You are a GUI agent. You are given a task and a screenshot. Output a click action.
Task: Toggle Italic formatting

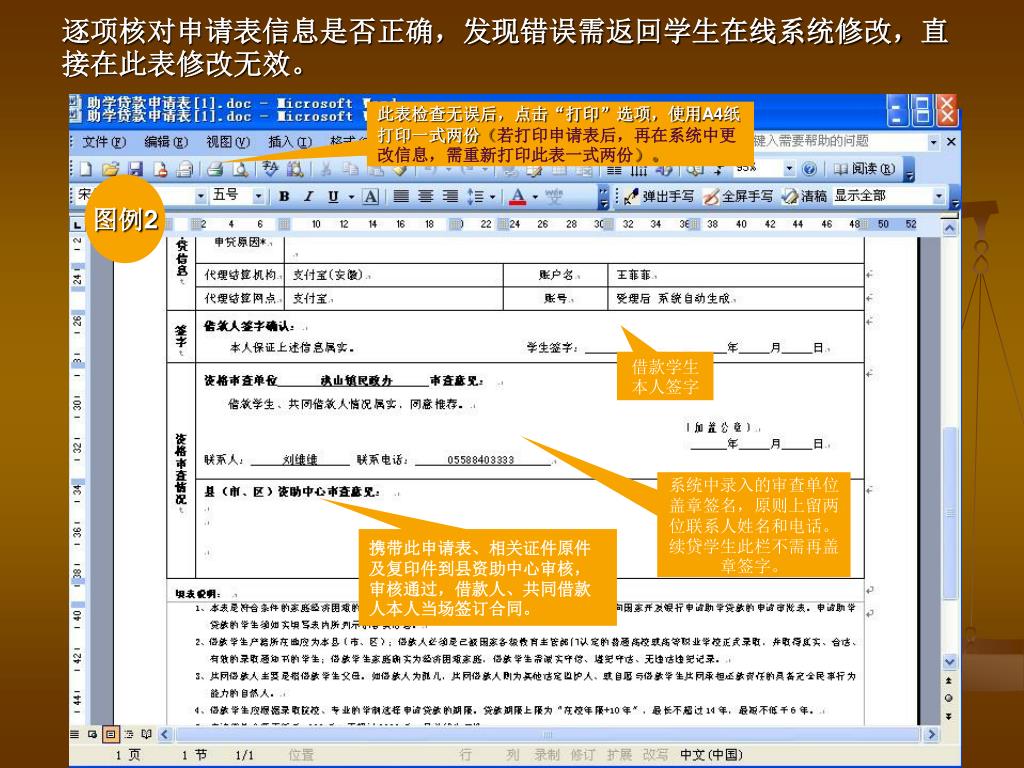click(x=308, y=196)
